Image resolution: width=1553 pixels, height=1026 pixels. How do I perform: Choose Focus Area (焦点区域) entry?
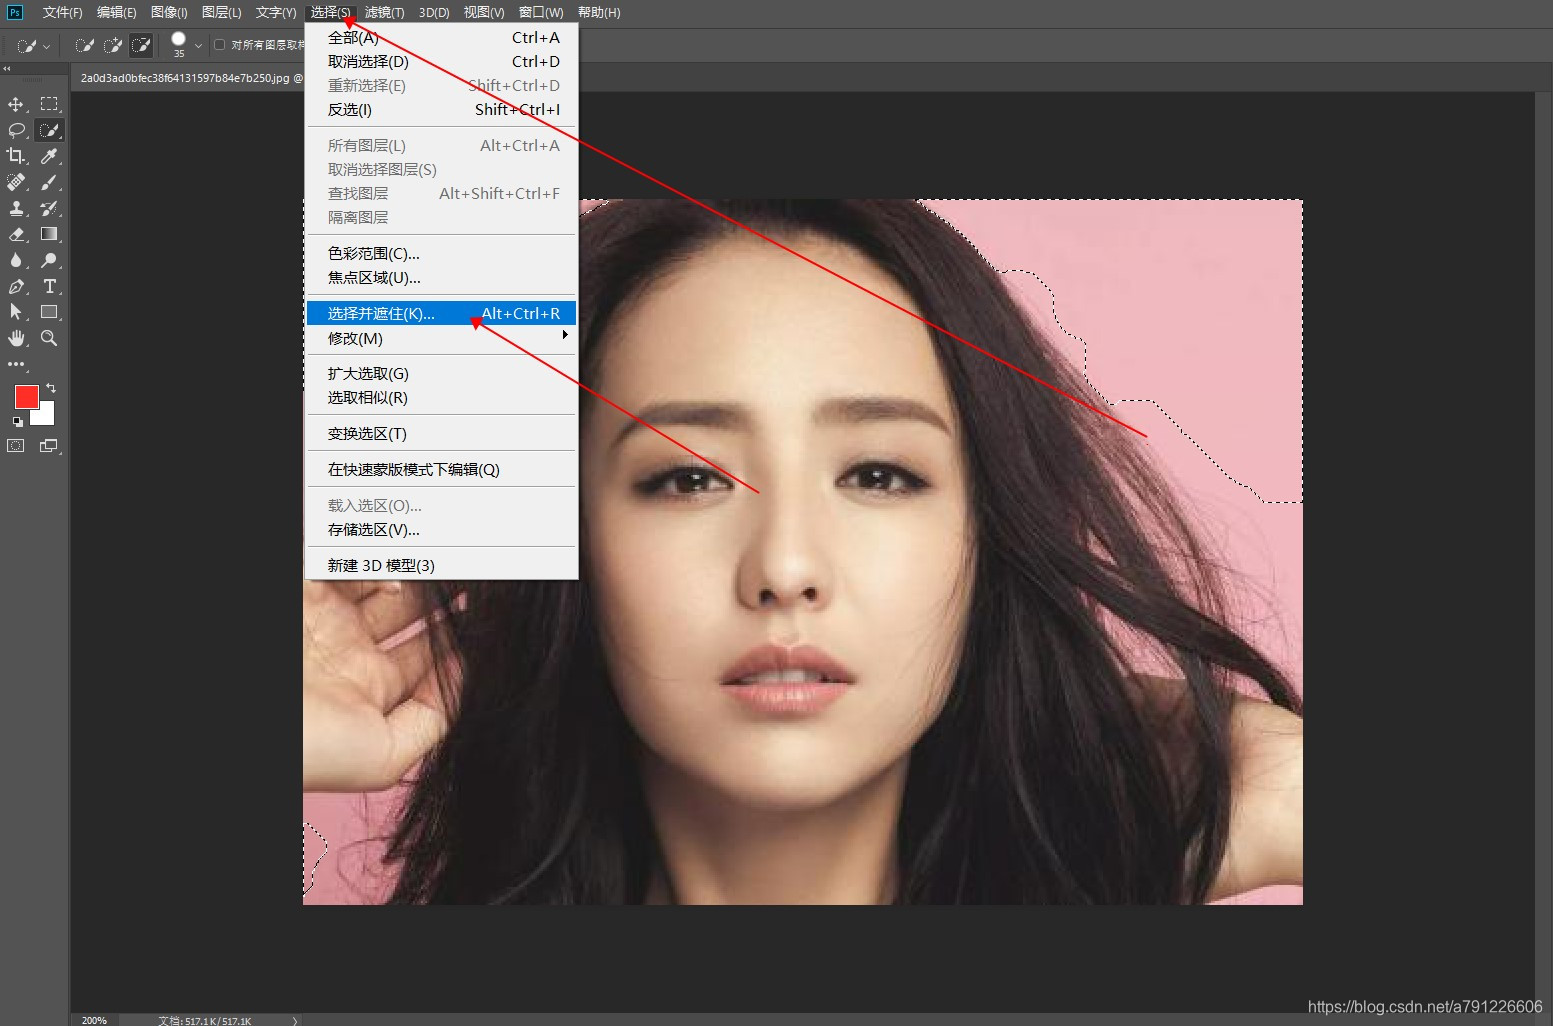click(441, 277)
